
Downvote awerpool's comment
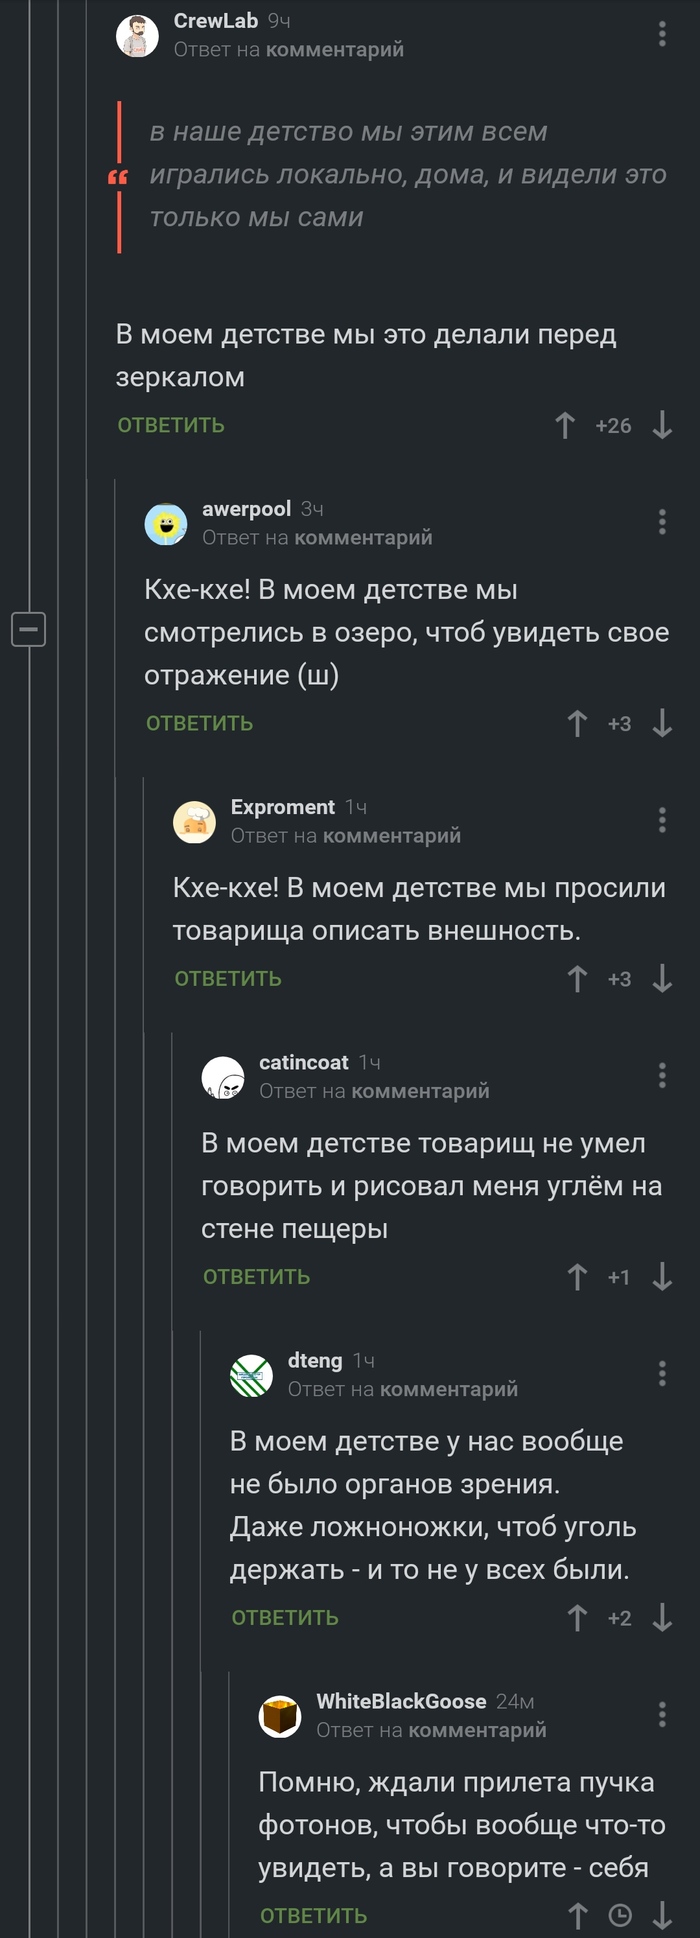click(x=661, y=723)
